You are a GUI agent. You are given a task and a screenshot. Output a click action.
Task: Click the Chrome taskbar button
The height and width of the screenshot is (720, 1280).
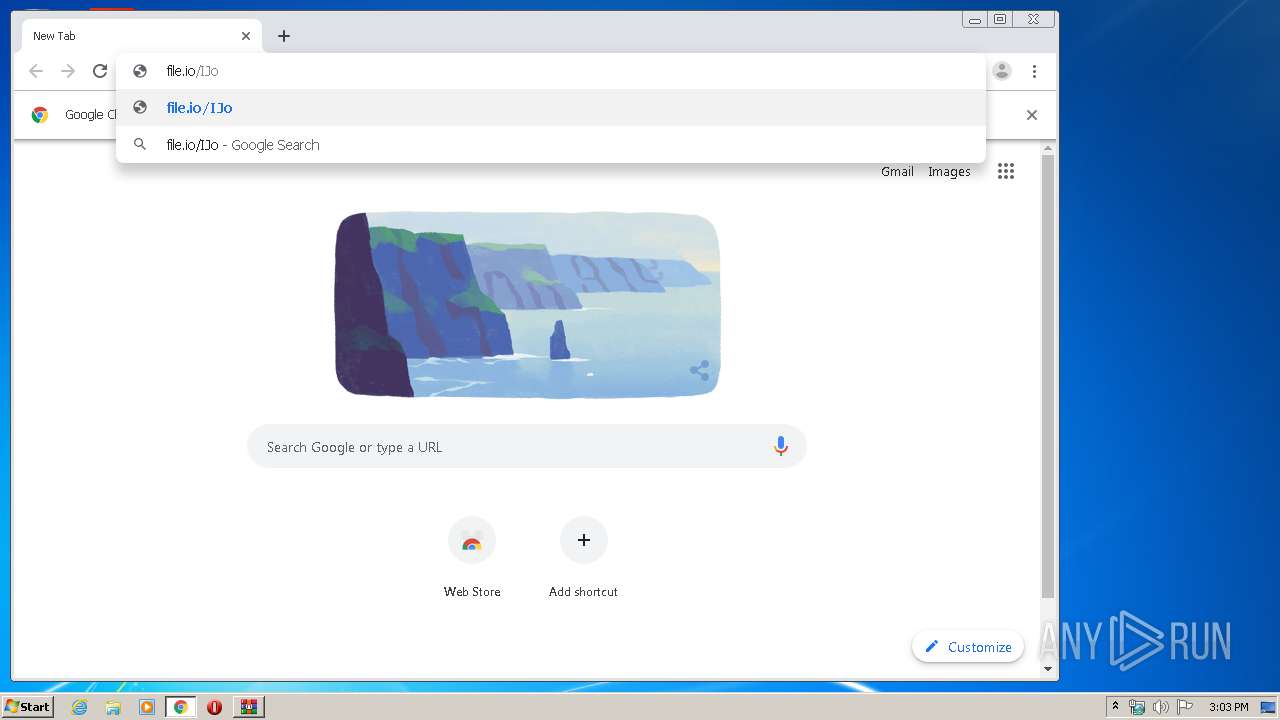[x=180, y=707]
